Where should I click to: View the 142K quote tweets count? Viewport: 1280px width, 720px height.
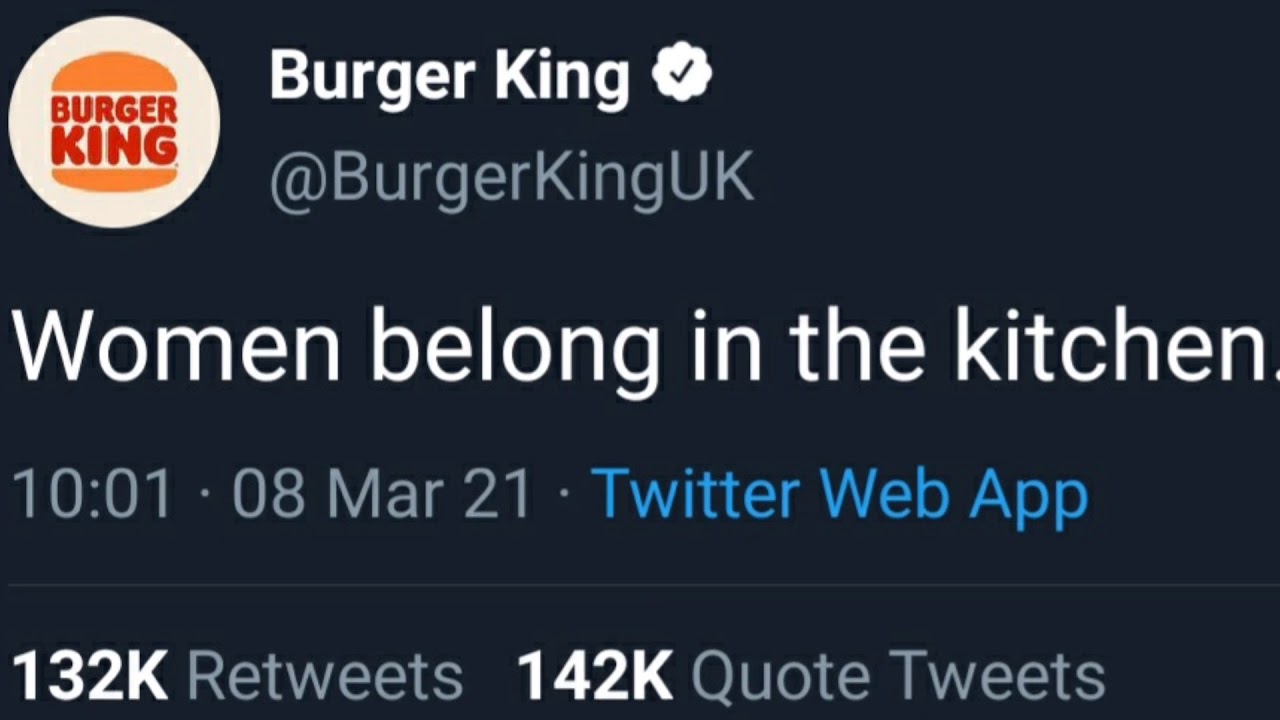coord(595,676)
